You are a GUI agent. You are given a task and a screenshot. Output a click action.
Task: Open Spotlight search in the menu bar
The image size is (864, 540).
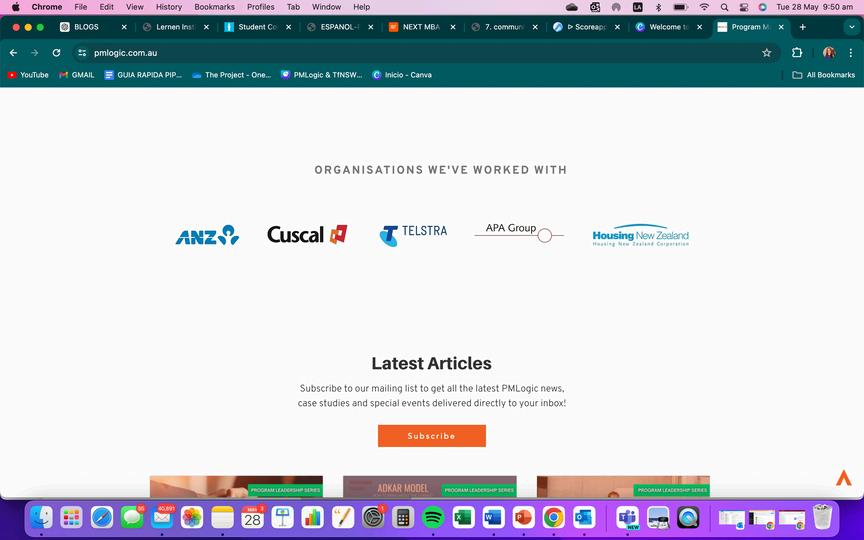point(725,7)
